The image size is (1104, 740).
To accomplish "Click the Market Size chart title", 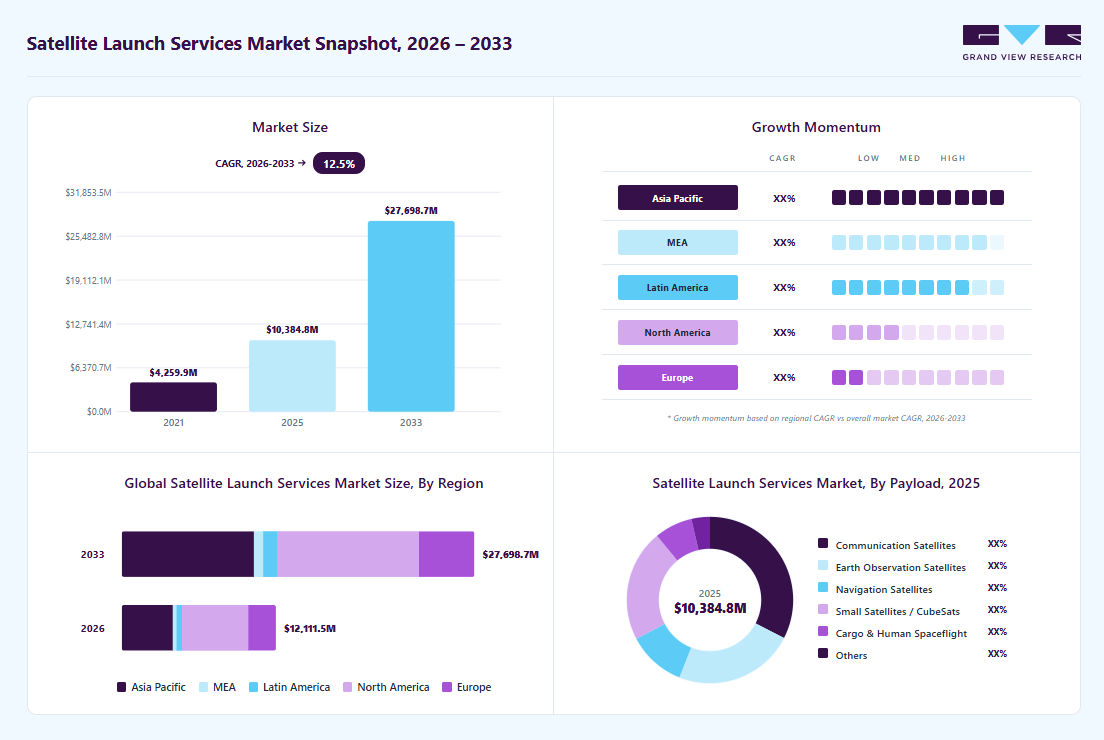I will 290,127.
